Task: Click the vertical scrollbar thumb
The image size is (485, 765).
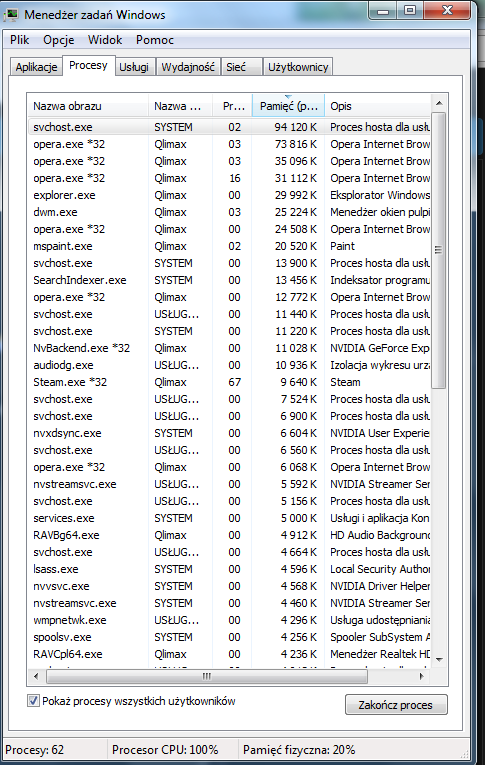Action: tap(439, 250)
